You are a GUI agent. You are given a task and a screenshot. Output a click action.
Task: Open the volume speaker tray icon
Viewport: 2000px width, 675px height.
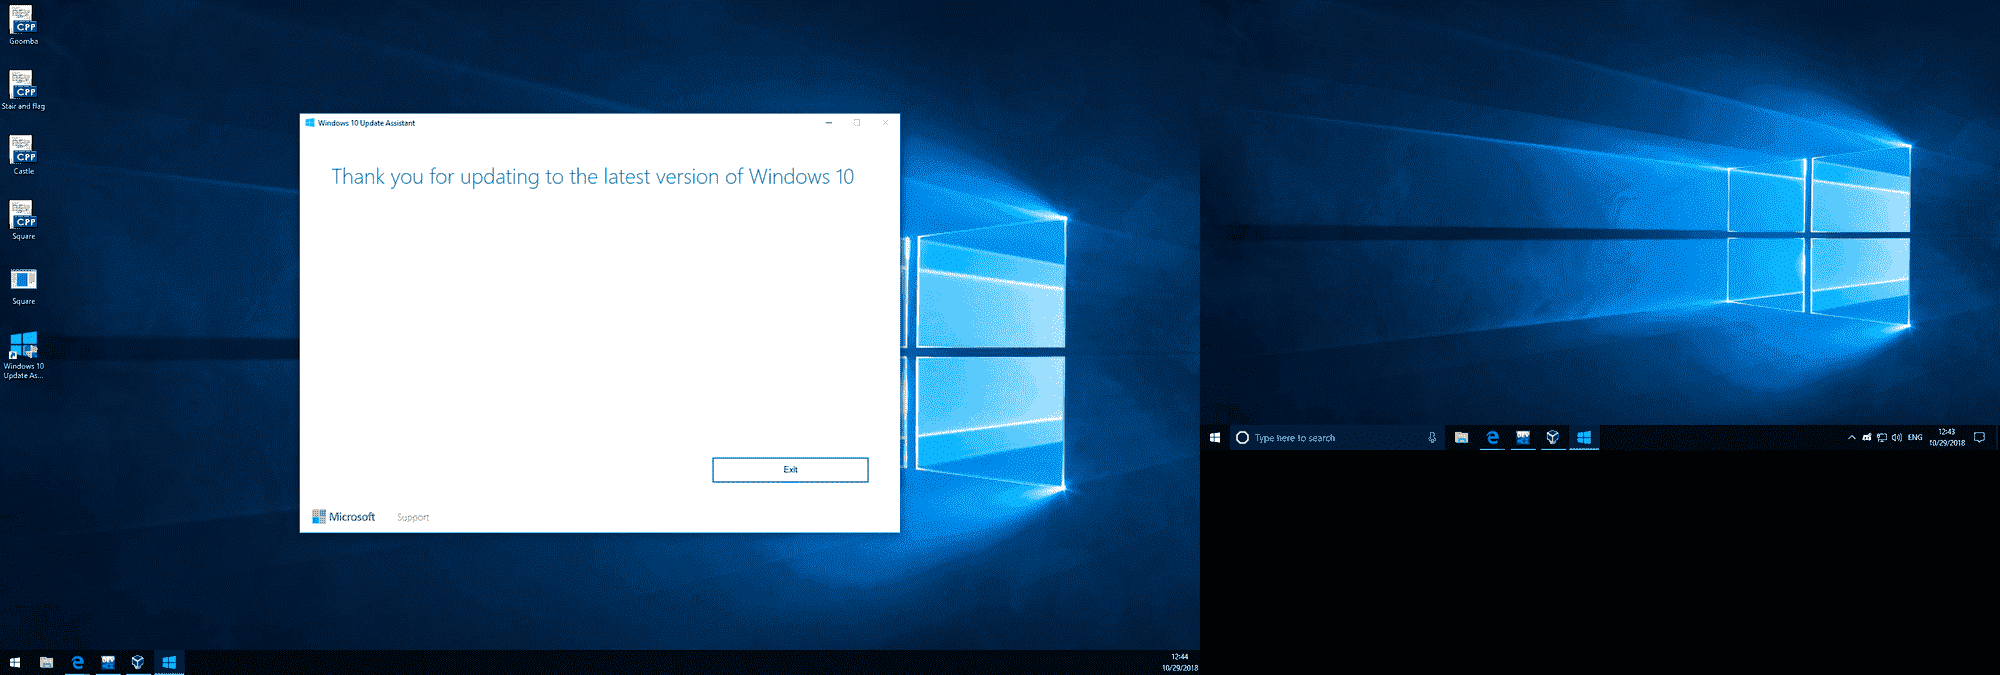[1897, 437]
